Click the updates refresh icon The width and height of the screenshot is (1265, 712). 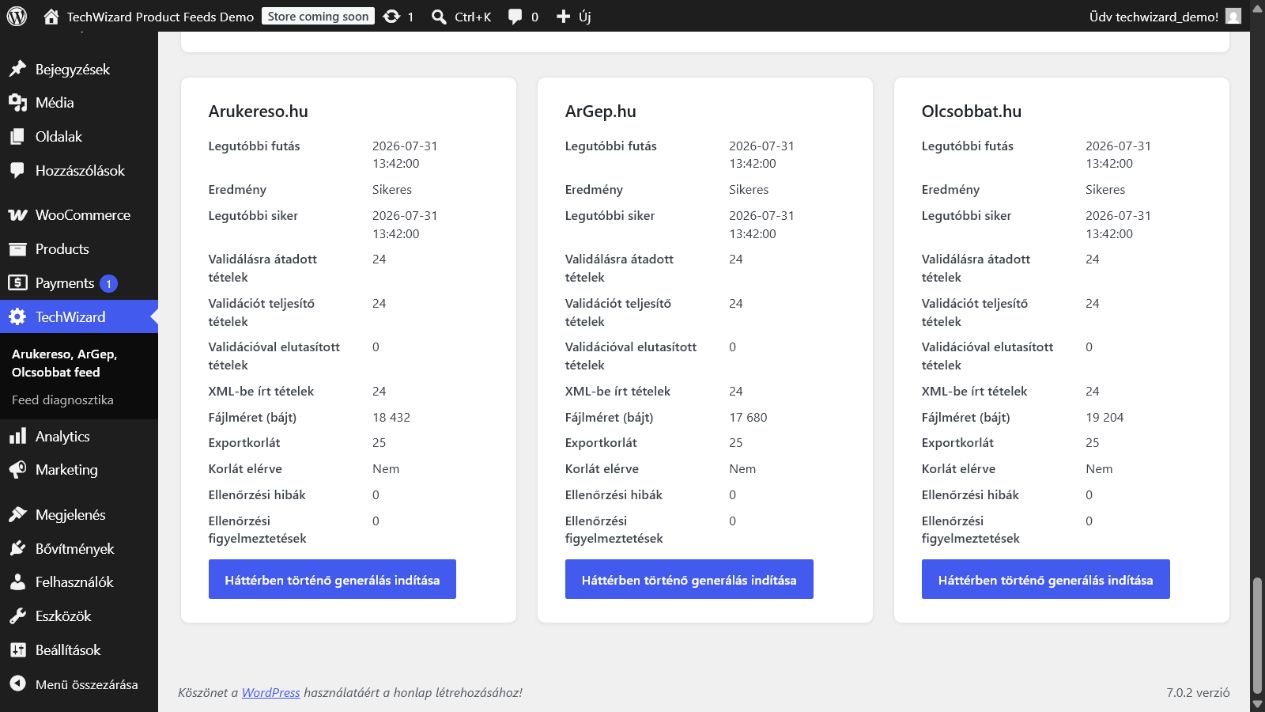pos(392,16)
